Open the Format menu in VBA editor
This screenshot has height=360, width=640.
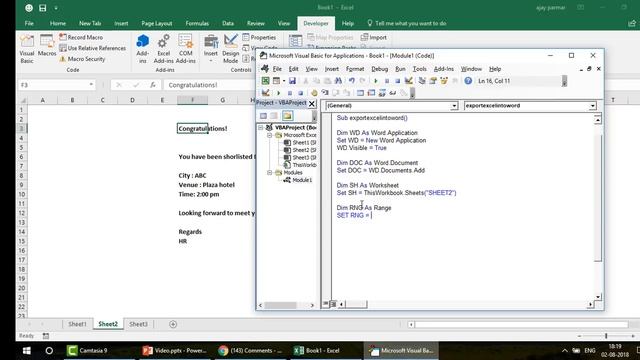355,69
